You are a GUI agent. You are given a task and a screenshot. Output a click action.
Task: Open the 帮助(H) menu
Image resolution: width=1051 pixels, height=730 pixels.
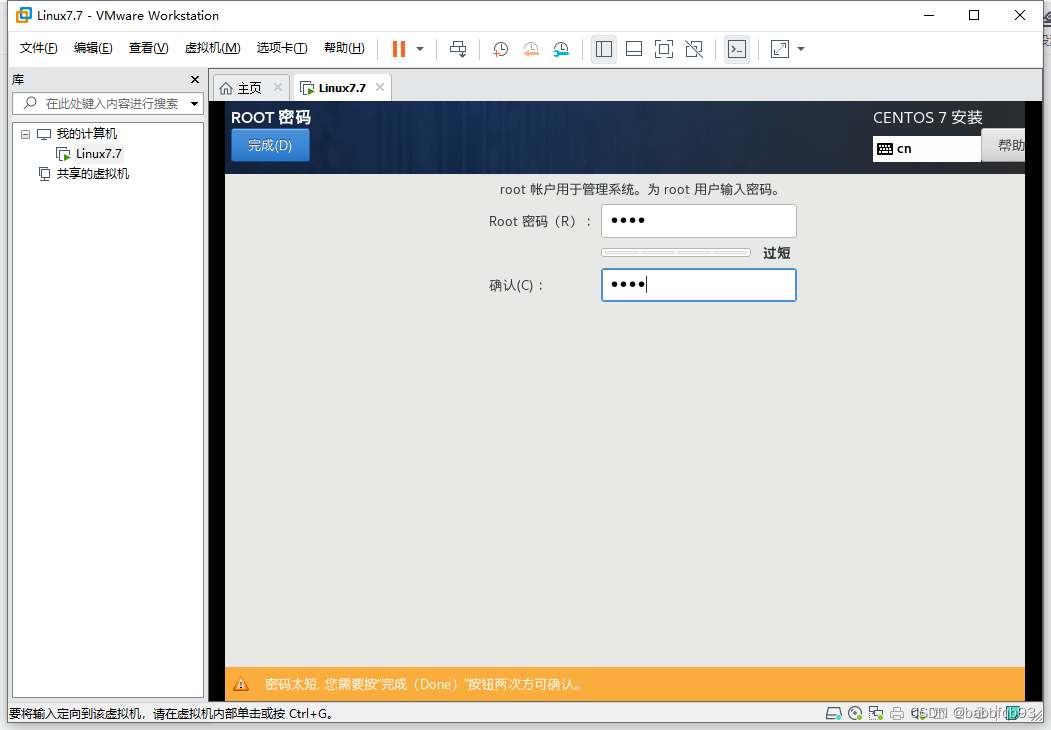click(344, 48)
